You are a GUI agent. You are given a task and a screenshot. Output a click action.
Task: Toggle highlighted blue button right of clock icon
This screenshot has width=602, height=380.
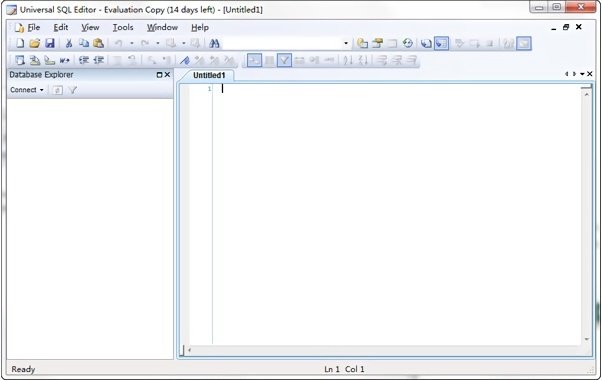point(442,43)
